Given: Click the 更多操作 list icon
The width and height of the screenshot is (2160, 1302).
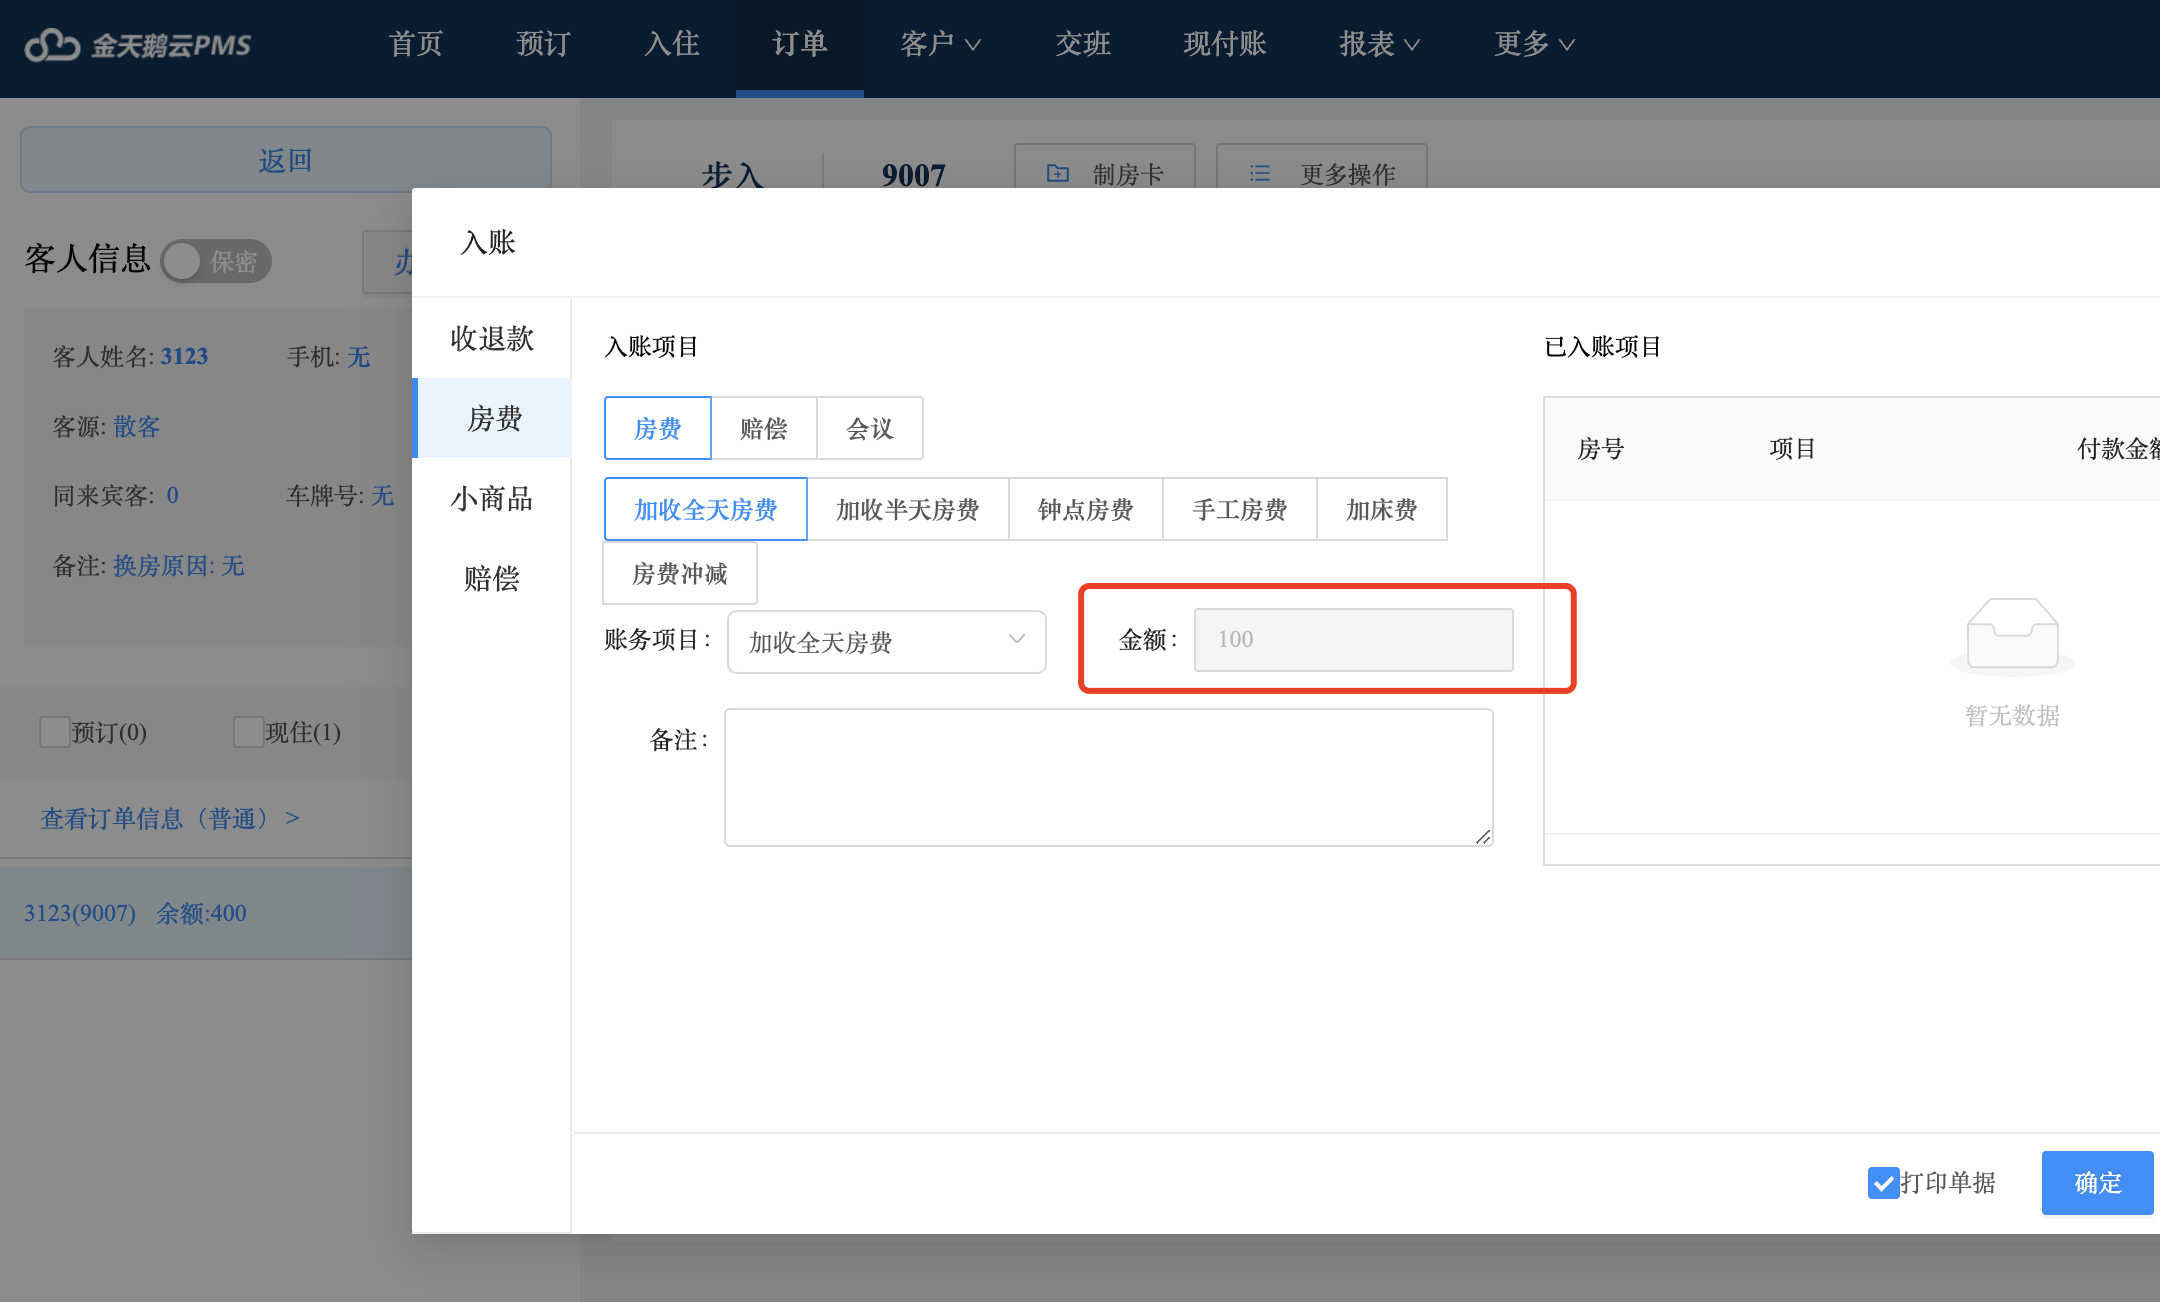Looking at the screenshot, I should pos(1260,173).
